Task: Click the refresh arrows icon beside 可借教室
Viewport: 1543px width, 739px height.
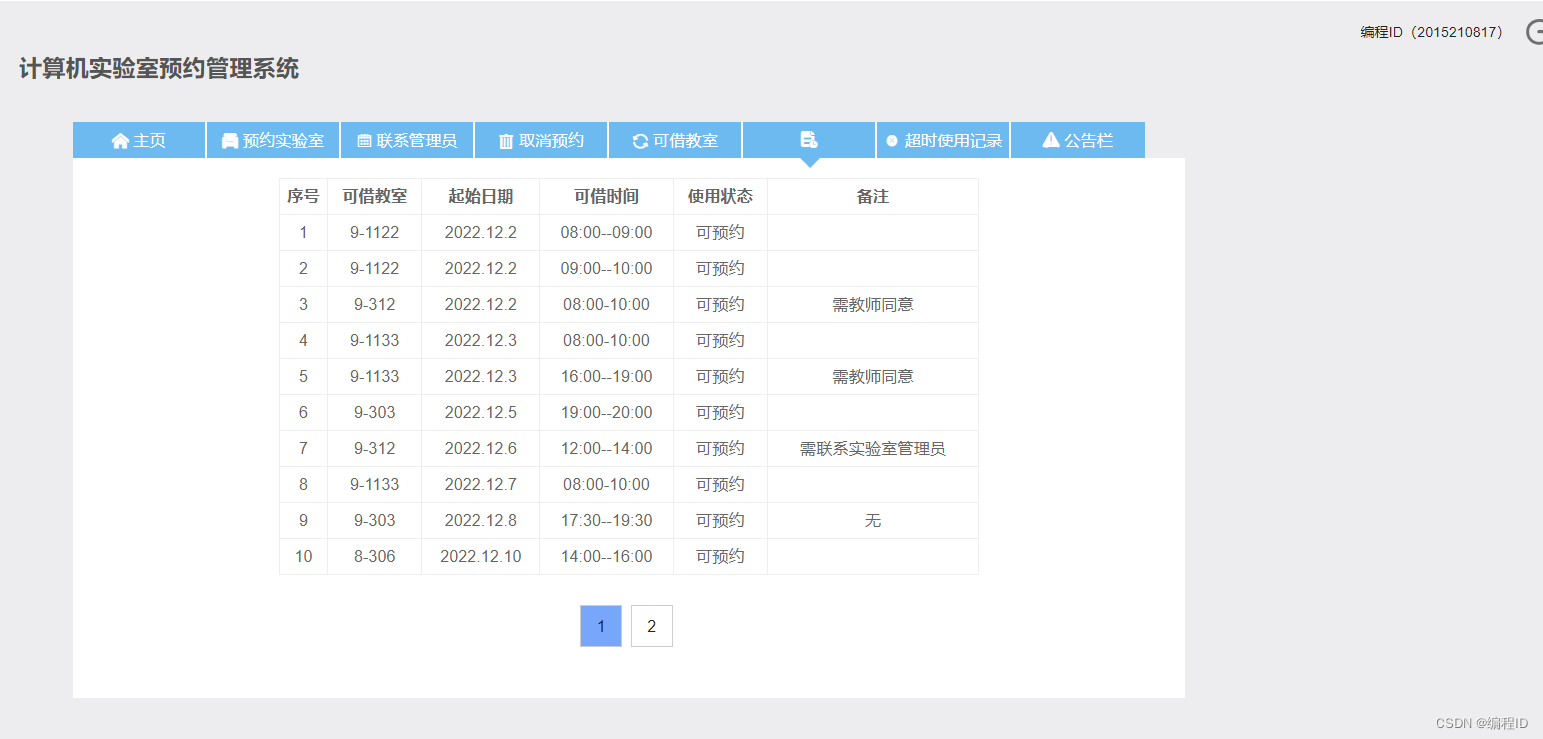Action: [640, 141]
